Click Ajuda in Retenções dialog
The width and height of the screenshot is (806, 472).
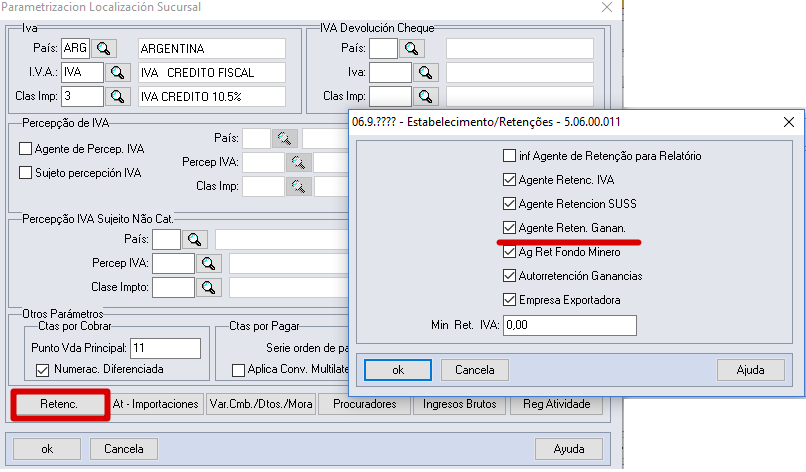click(750, 370)
